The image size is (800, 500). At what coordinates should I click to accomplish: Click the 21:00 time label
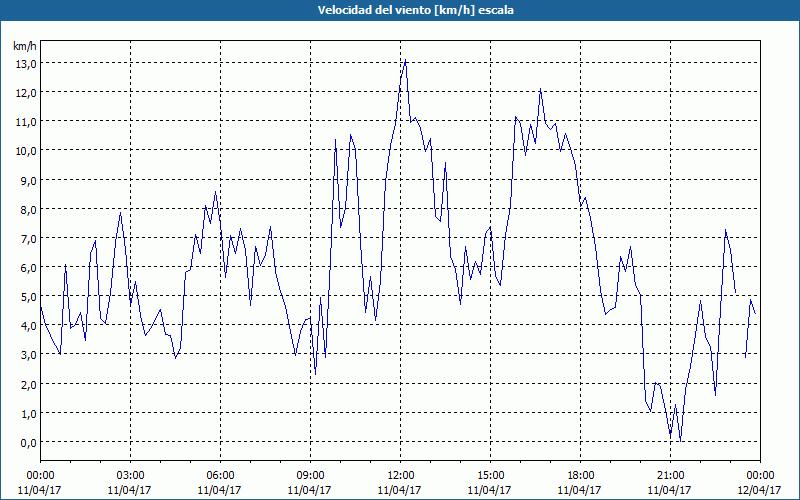coord(670,476)
